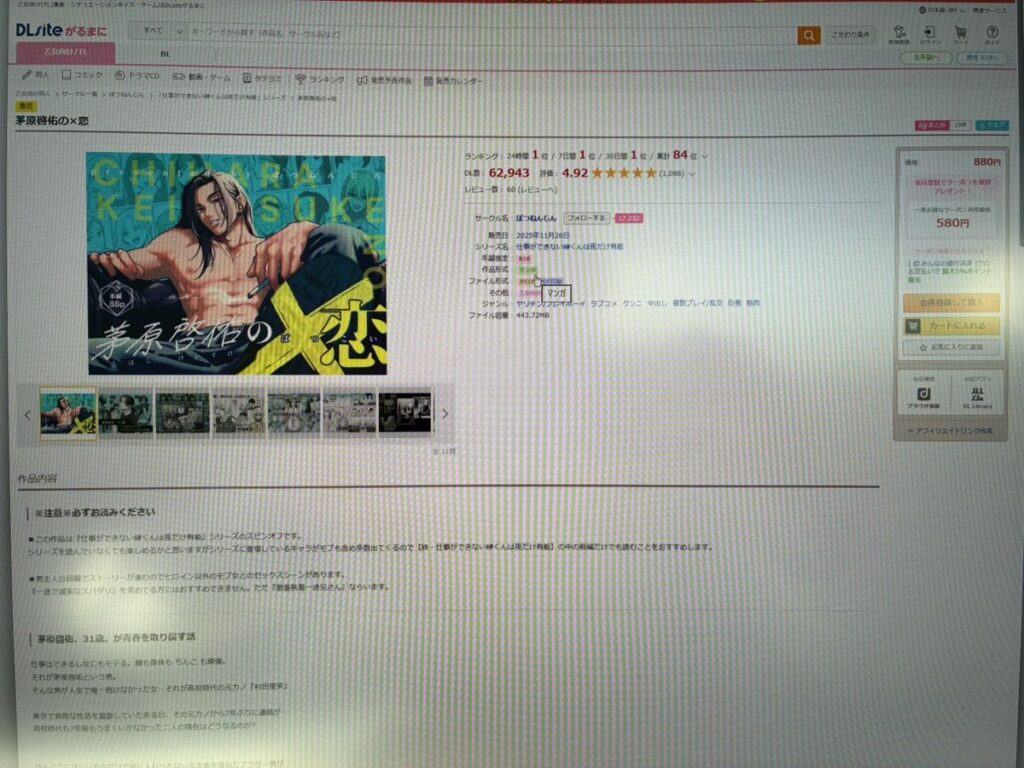Click the DLsite logo
1024x768 pixels.
(x=54, y=31)
